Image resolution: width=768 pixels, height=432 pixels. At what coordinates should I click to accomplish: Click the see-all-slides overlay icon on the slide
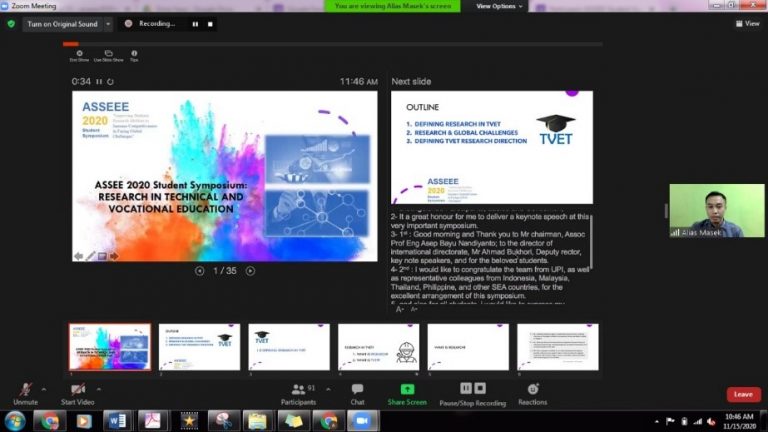click(102, 256)
